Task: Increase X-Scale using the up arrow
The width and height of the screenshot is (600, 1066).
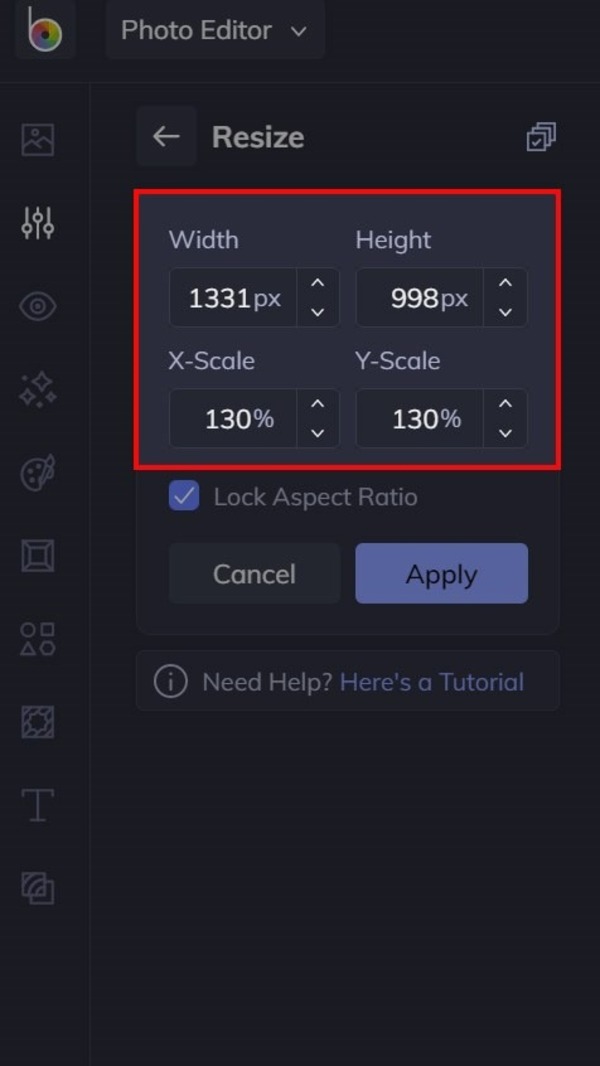Action: pyautogui.click(x=318, y=404)
